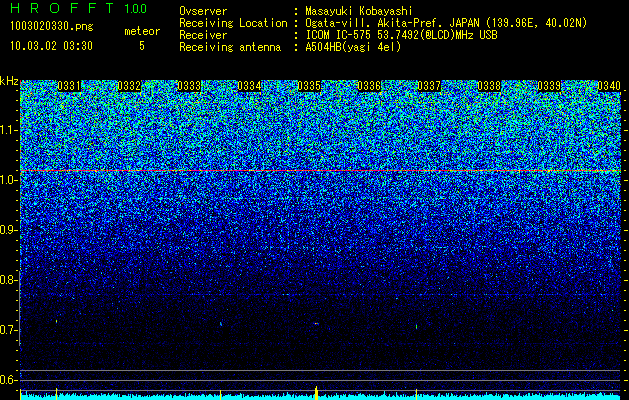Image resolution: width=629 pixels, height=400 pixels.
Task: Click the 0.6 frequency axis label
Action: coord(8,380)
